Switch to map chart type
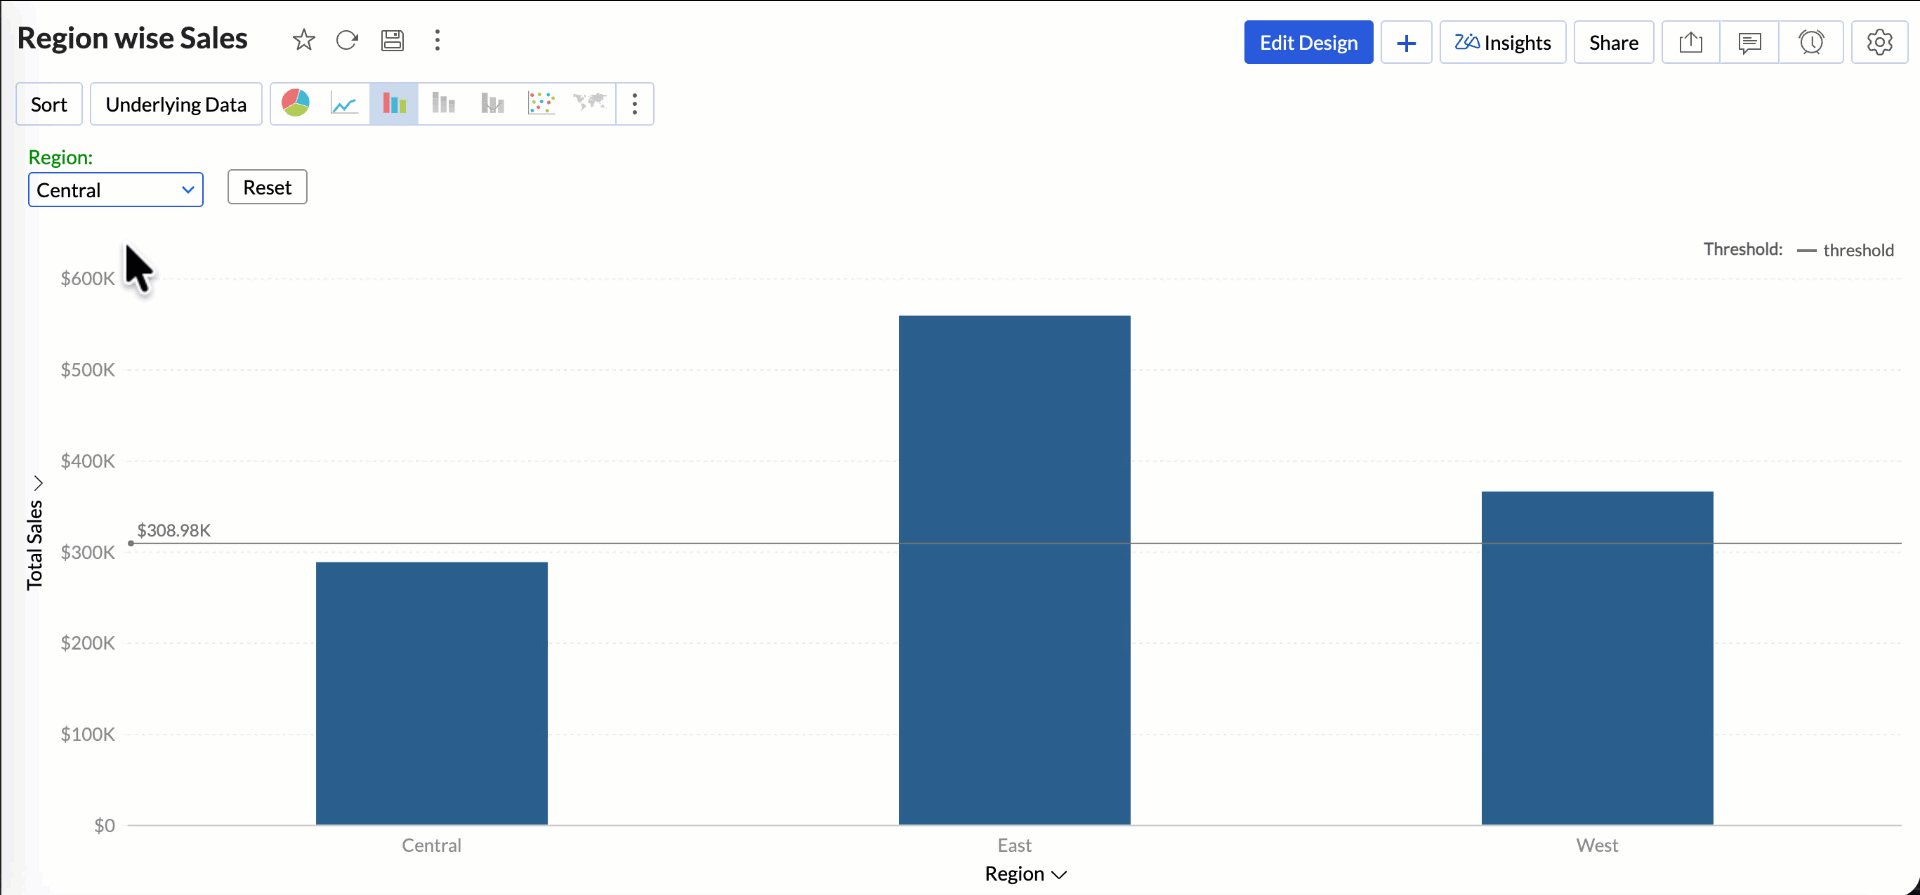 (x=590, y=103)
